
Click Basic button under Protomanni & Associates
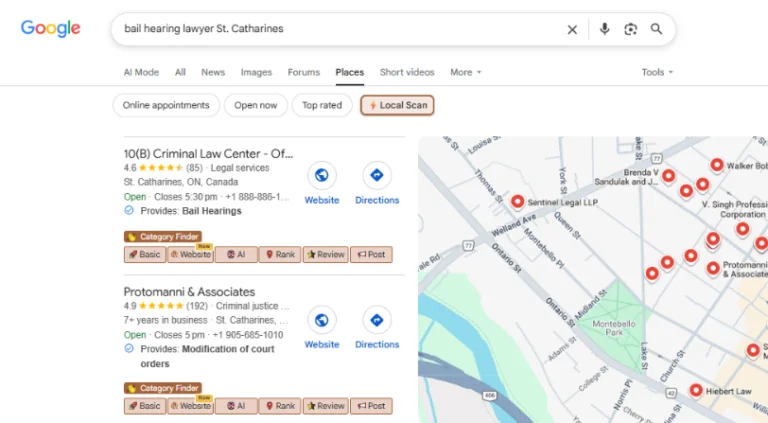coord(145,406)
